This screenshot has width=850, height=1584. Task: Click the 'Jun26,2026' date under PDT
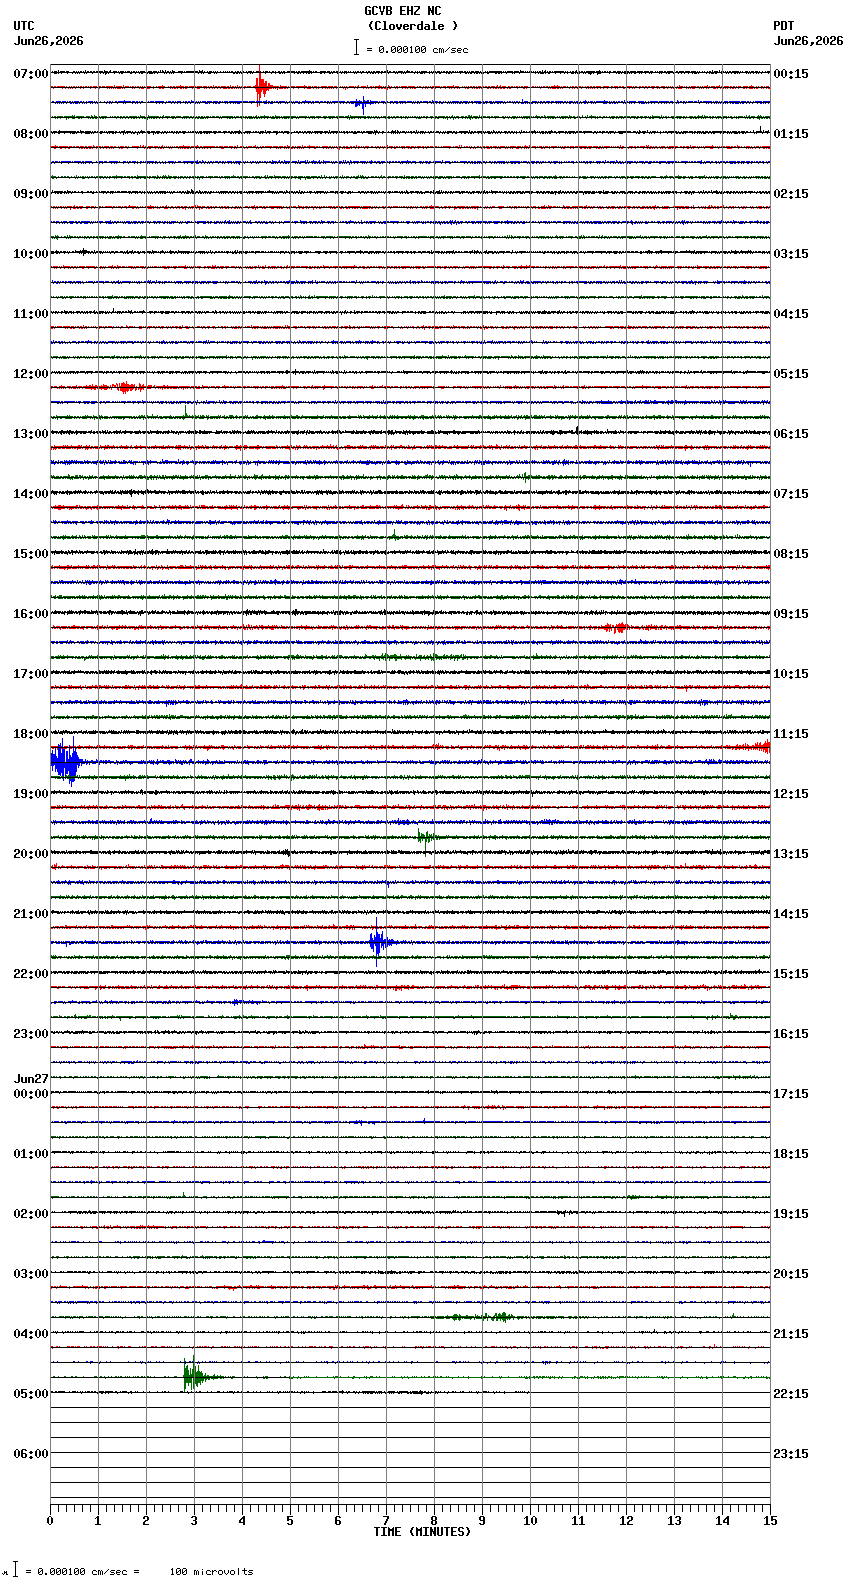pyautogui.click(x=808, y=41)
